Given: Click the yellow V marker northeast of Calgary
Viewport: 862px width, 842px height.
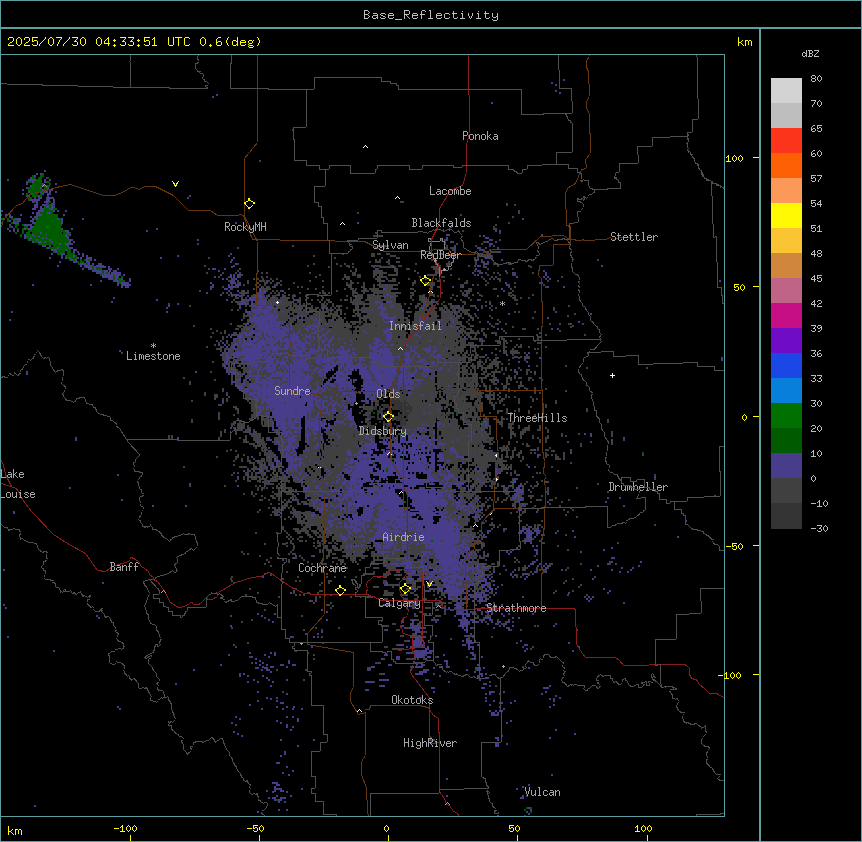Looking at the screenshot, I should tap(429, 584).
